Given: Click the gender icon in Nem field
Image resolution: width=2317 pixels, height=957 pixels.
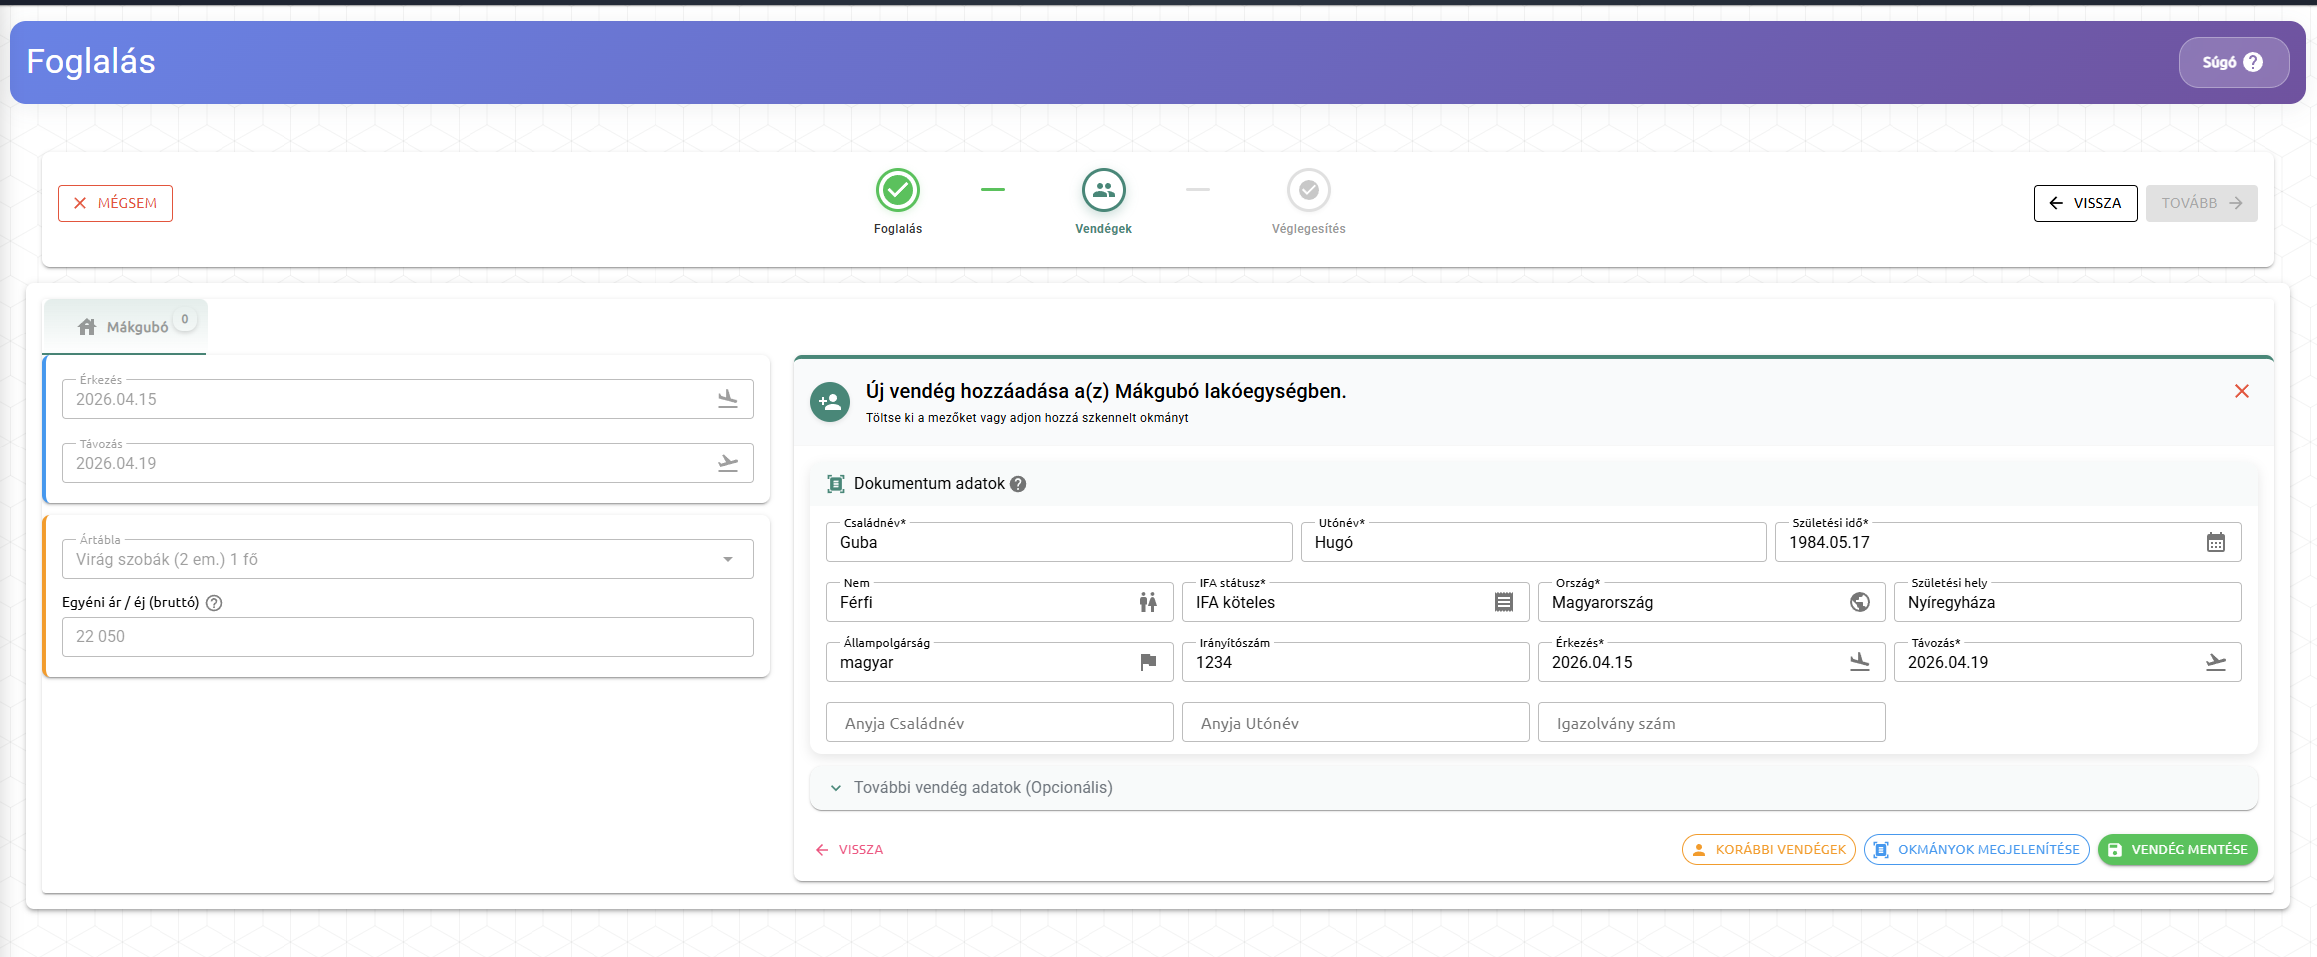Looking at the screenshot, I should pos(1147,602).
